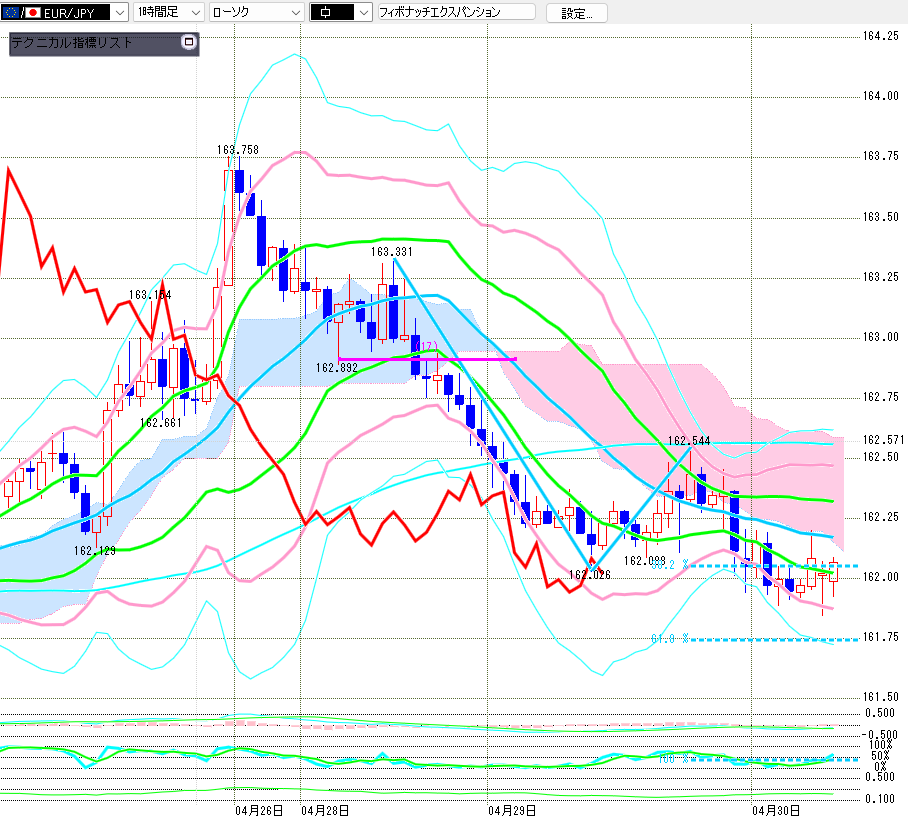Click the 04月30日 date label on the axis
This screenshot has height=820, width=908.
click(776, 811)
